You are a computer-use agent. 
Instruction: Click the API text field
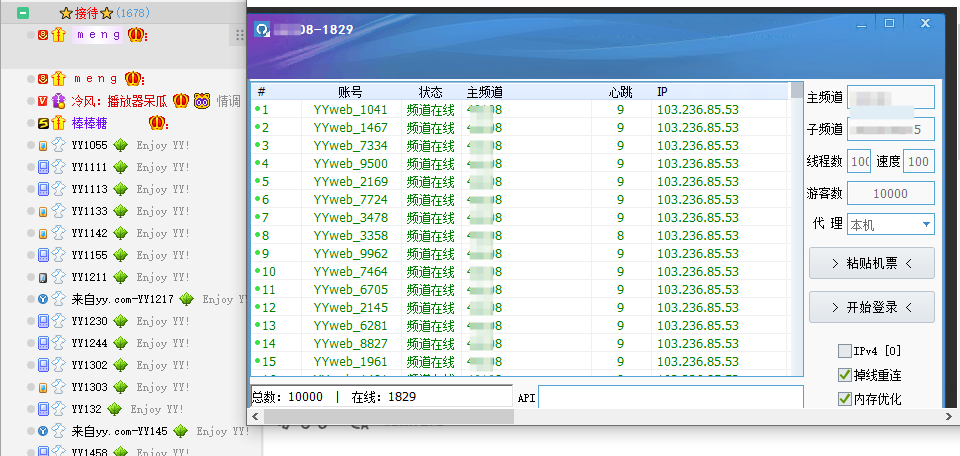671,397
